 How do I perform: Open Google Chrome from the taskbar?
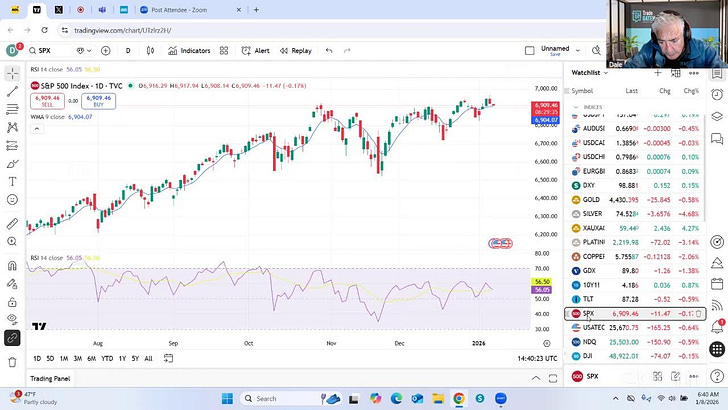458,398
